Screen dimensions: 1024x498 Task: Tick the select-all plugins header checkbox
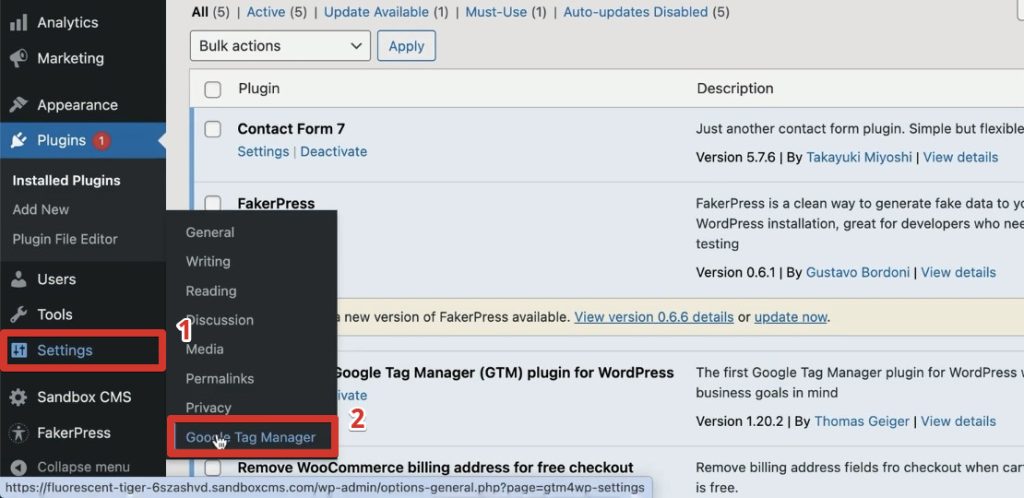coord(213,89)
